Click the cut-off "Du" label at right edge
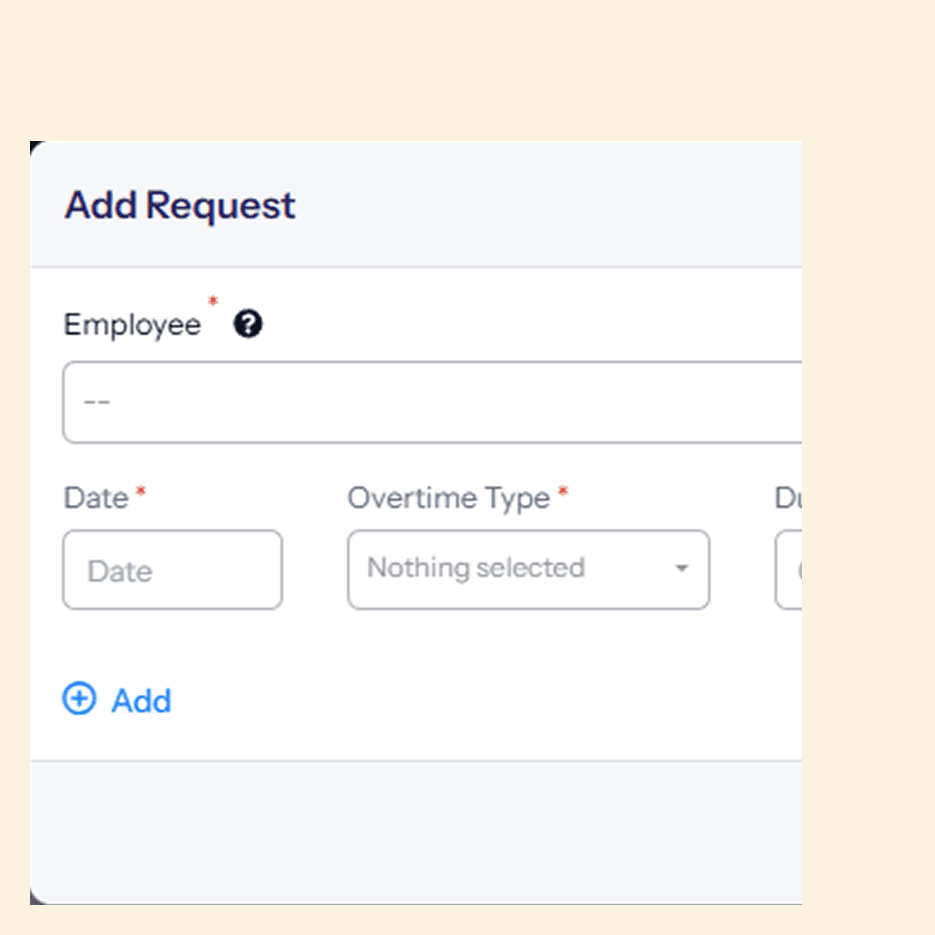This screenshot has height=935, width=935. (x=788, y=498)
